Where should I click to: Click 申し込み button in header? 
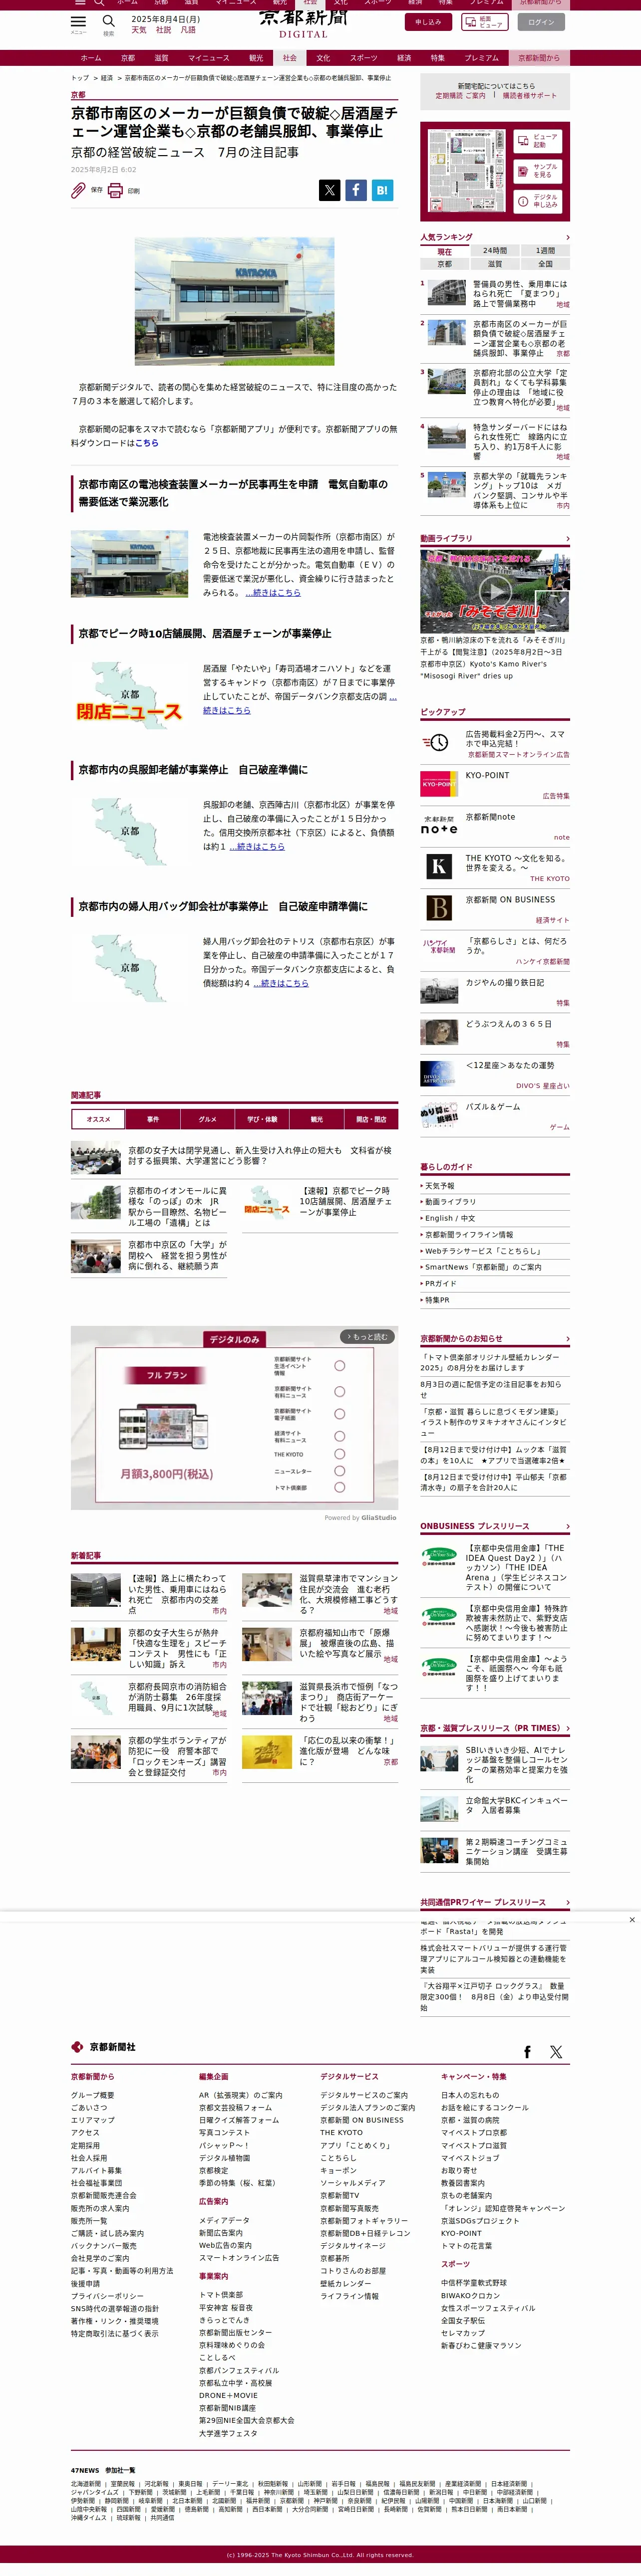[428, 21]
